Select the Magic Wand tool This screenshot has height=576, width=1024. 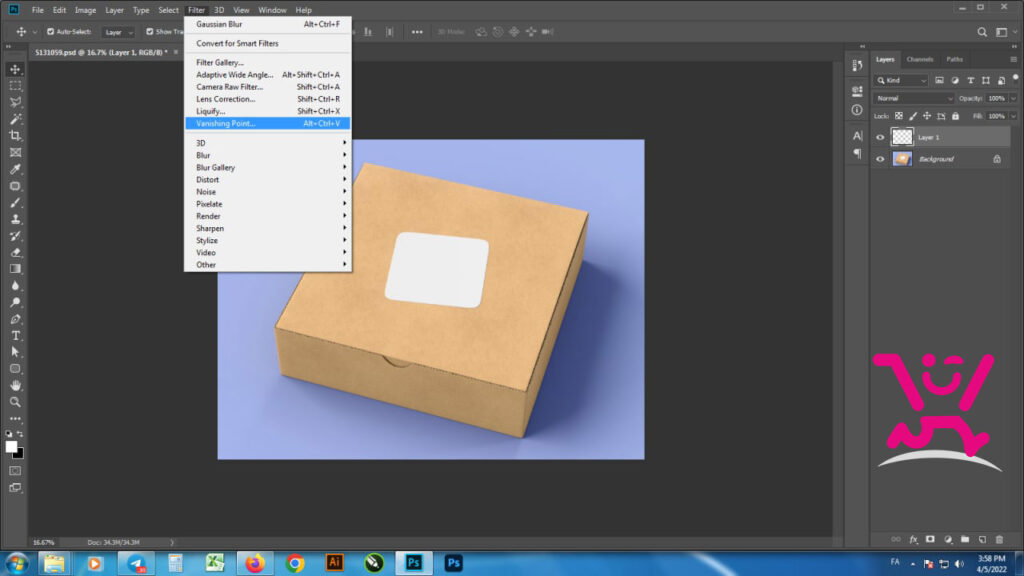coord(15,119)
